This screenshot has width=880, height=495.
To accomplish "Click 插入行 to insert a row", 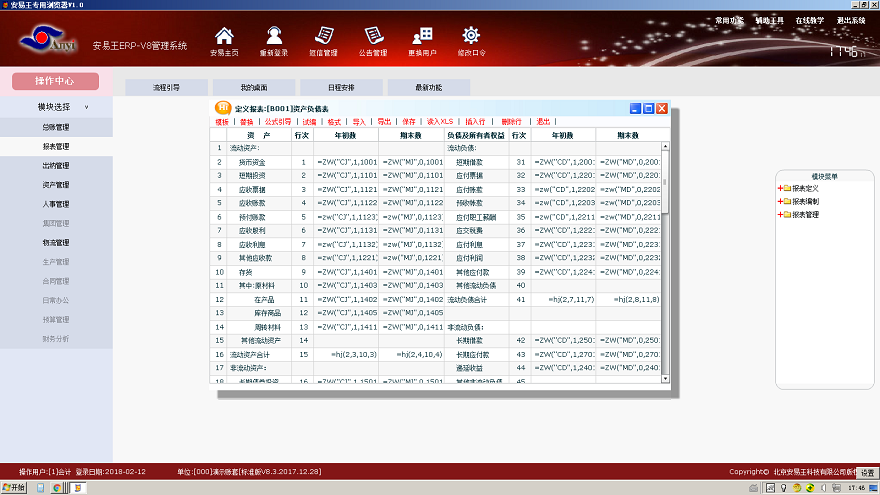I will click(475, 122).
